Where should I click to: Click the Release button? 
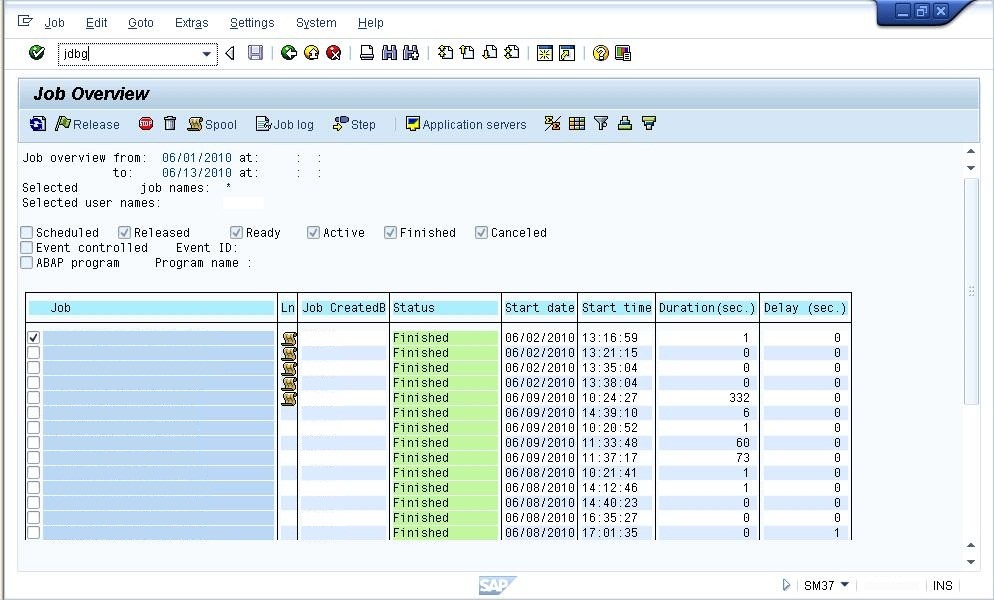pyautogui.click(x=87, y=124)
